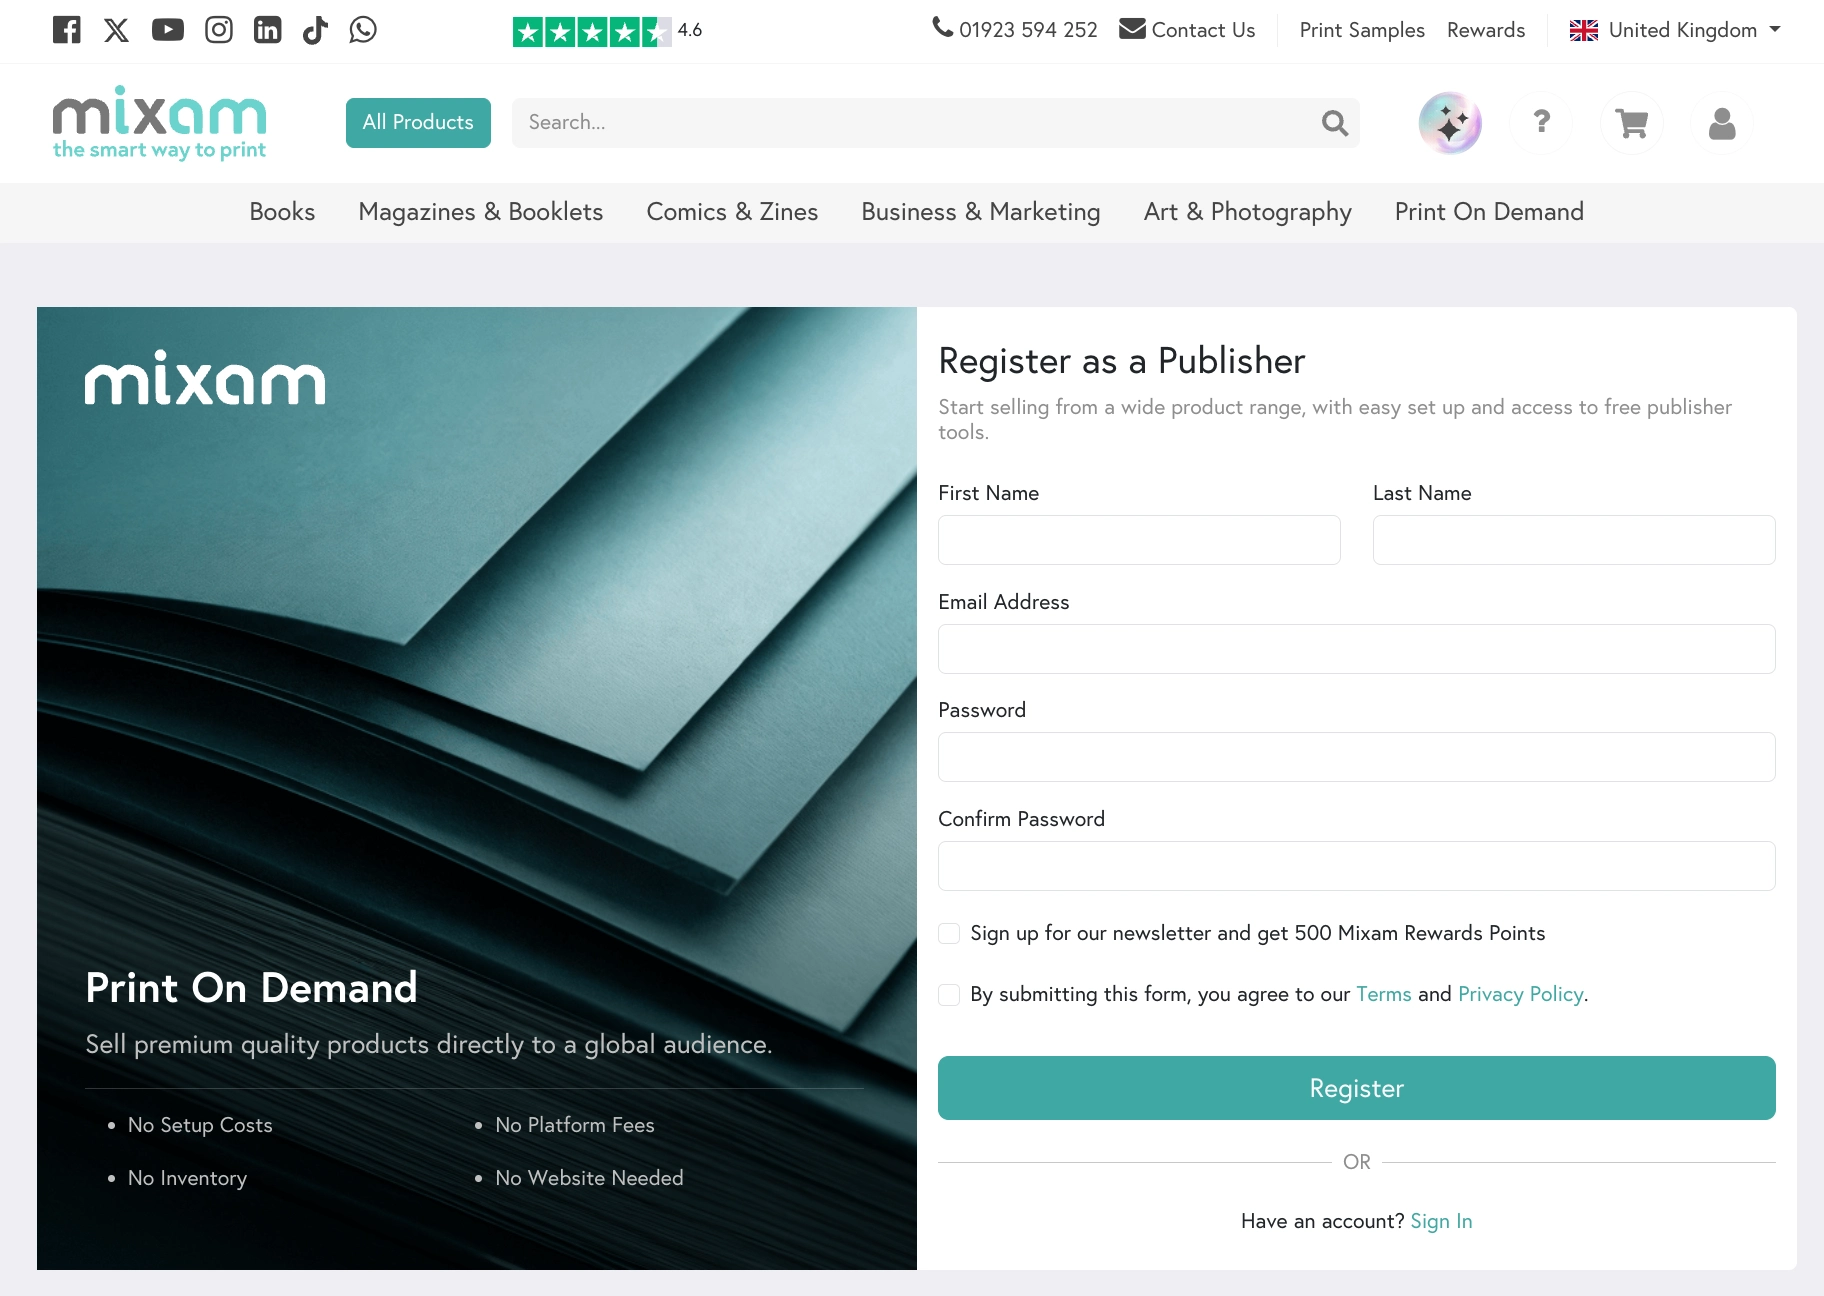Click the 'No Inventory' bullet text
Image resolution: width=1824 pixels, height=1296 pixels.
pos(187,1178)
